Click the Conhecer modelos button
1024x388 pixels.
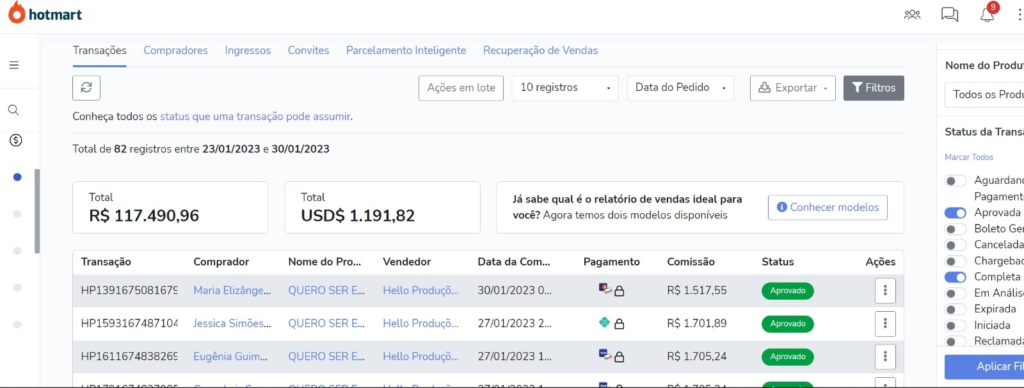pyautogui.click(x=827, y=207)
